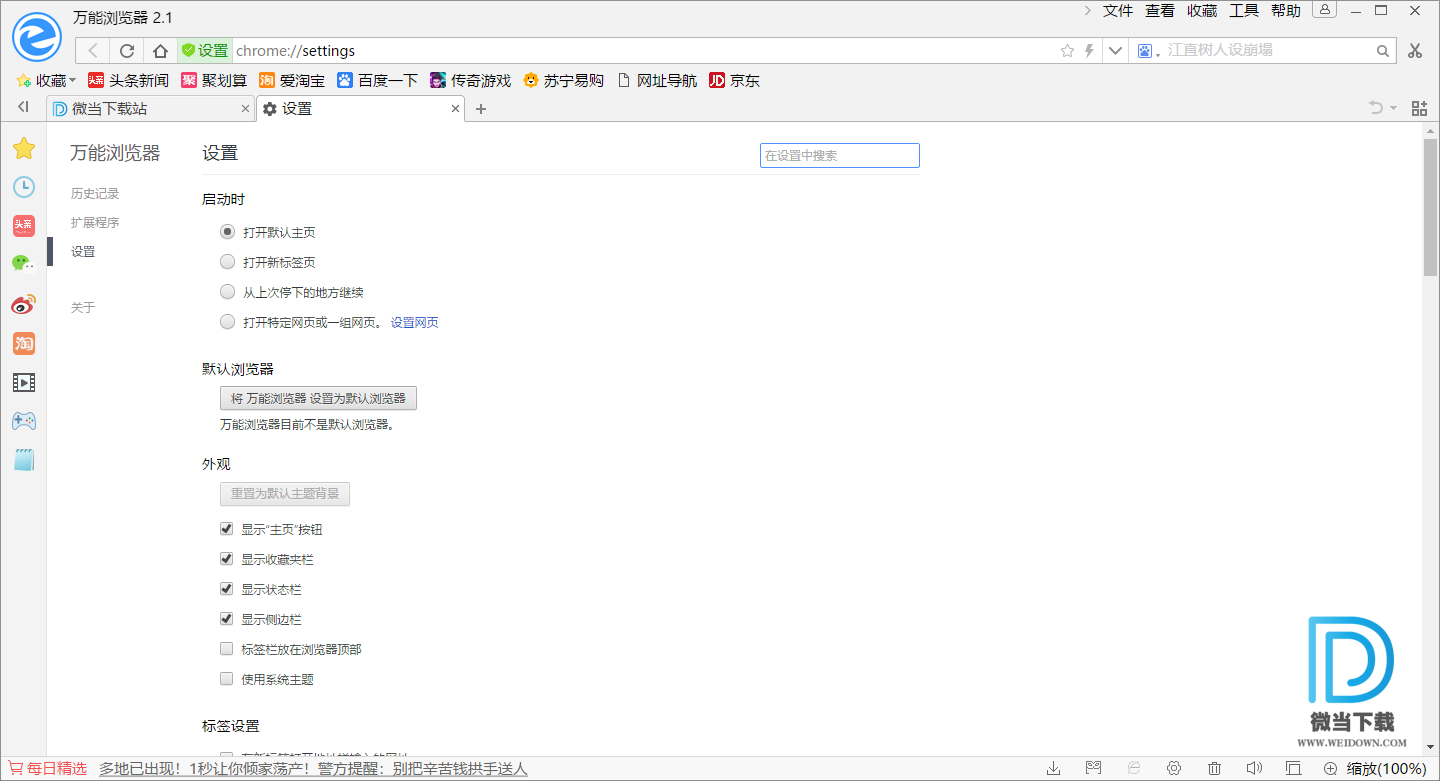This screenshot has width=1440, height=781.
Task: Open the scrolling news headline link
Action: (x=313, y=768)
